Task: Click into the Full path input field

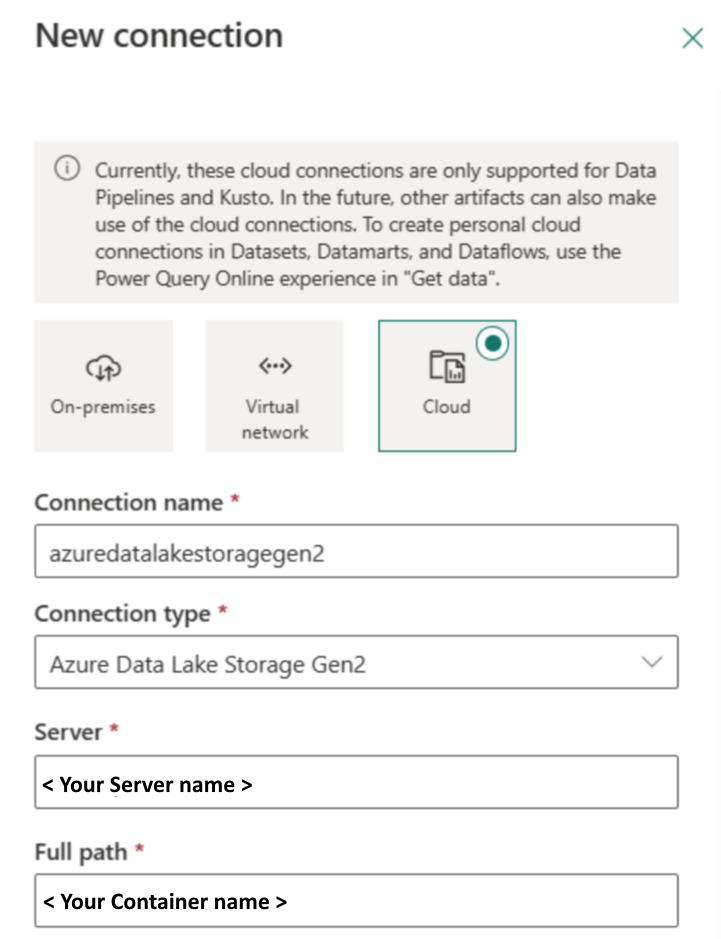Action: click(x=356, y=901)
